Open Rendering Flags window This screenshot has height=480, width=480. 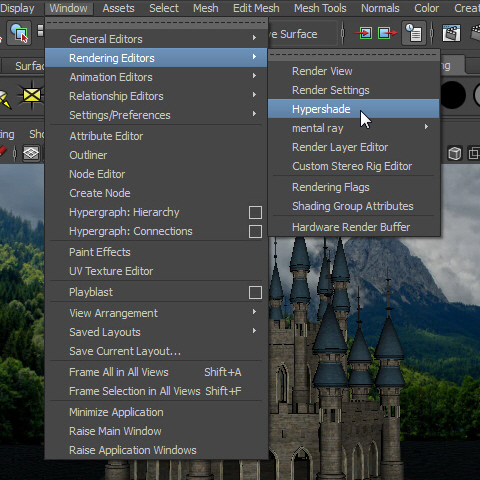click(353, 187)
